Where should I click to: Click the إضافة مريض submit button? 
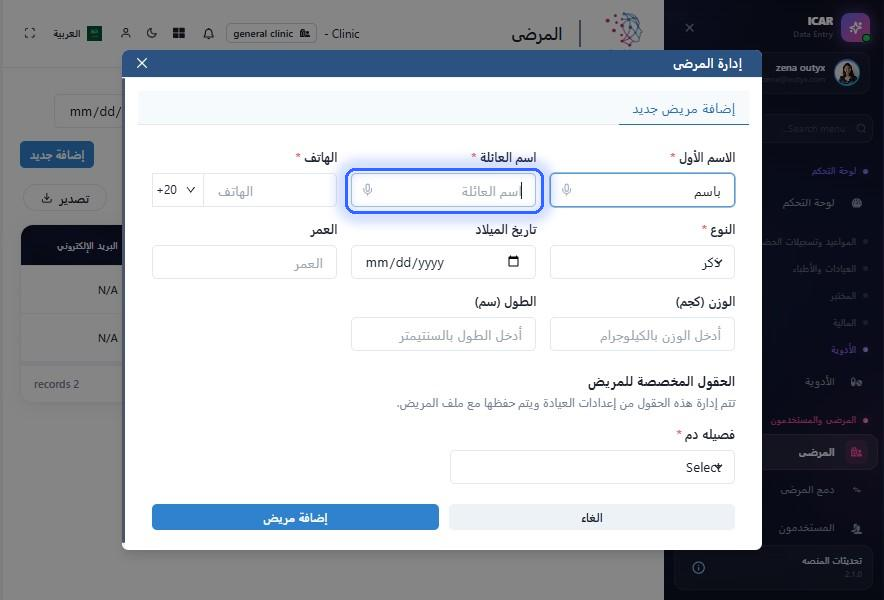295,517
